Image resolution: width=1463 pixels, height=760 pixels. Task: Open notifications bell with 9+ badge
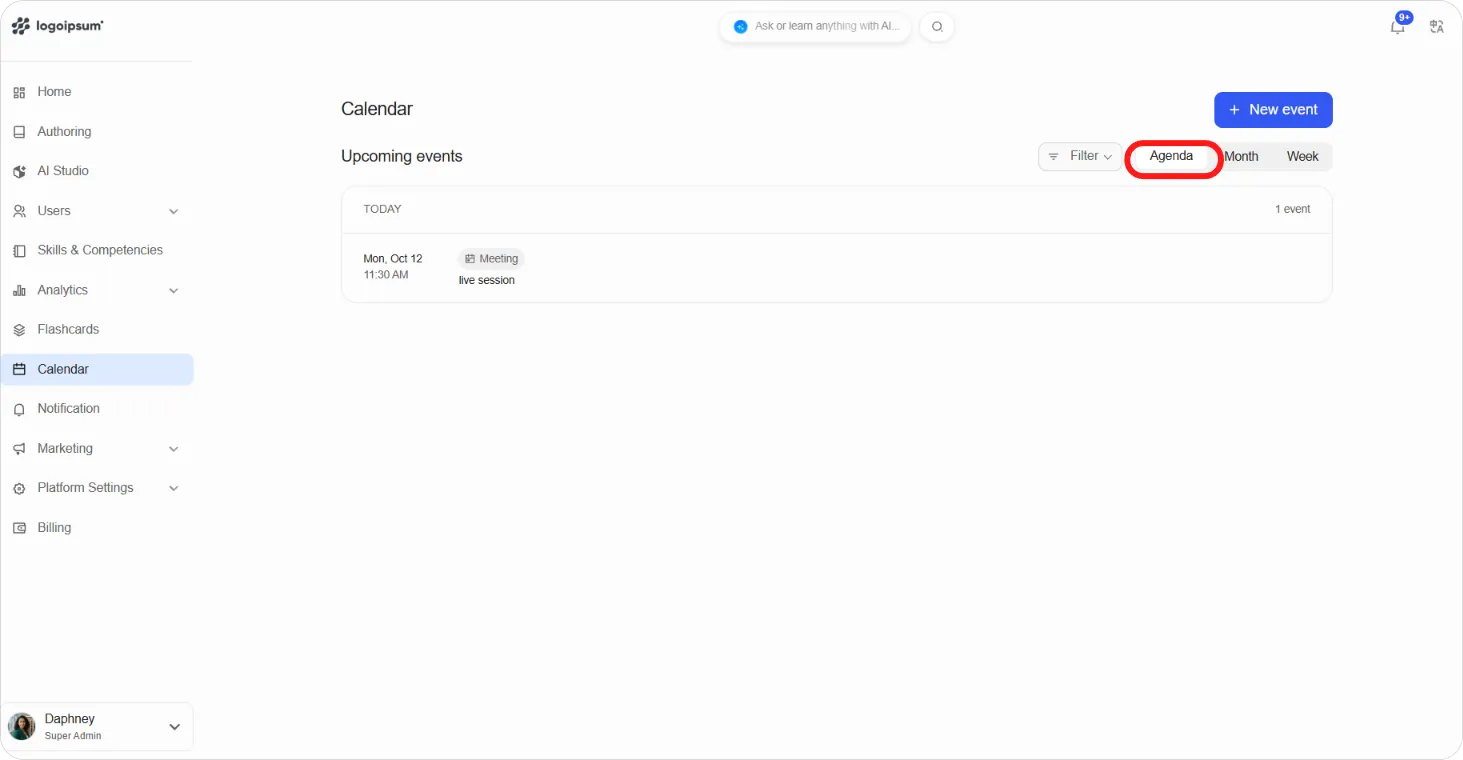pos(1399,25)
